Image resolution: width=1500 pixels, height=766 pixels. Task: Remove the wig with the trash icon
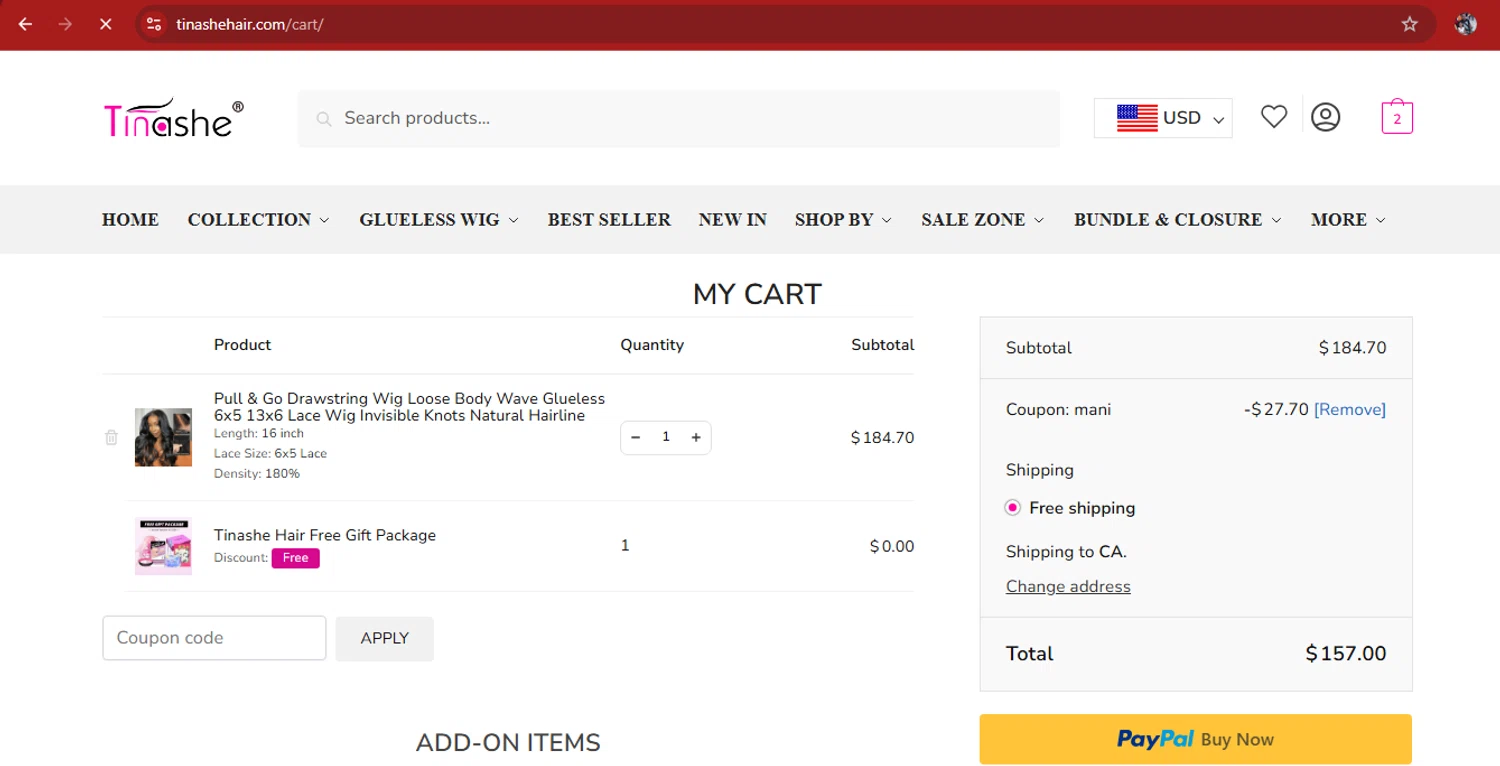tap(111, 437)
